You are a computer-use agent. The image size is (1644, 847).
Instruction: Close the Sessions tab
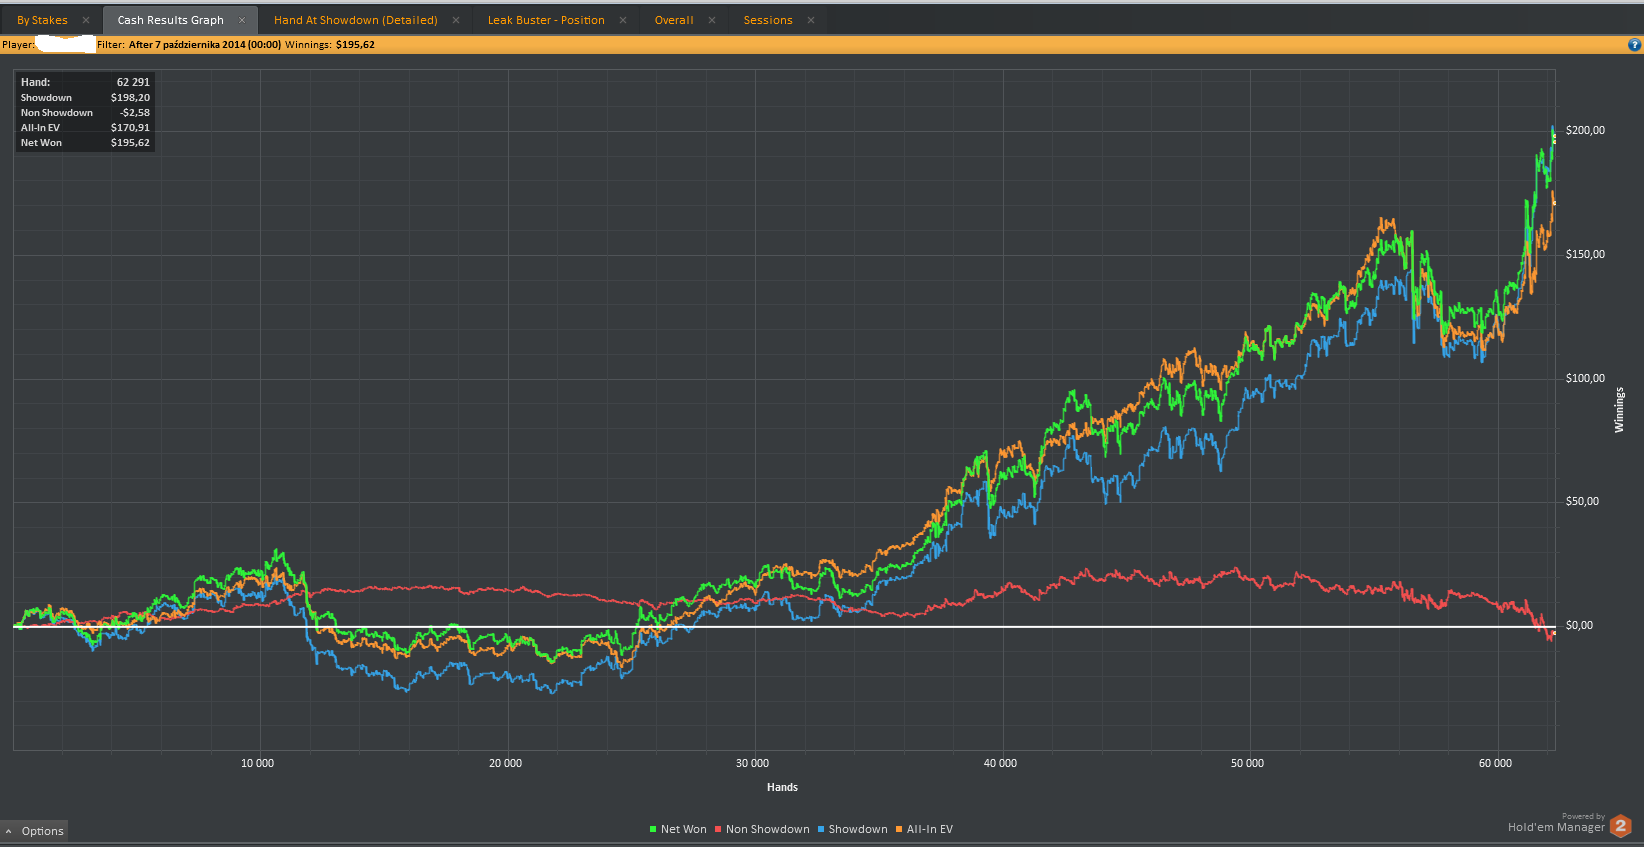811,20
